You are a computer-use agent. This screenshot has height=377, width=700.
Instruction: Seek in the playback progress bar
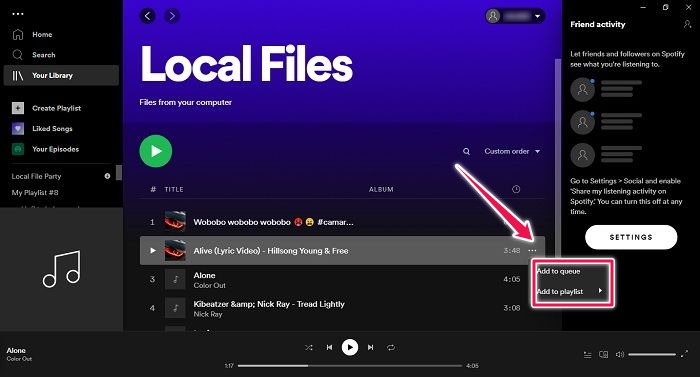tap(350, 366)
